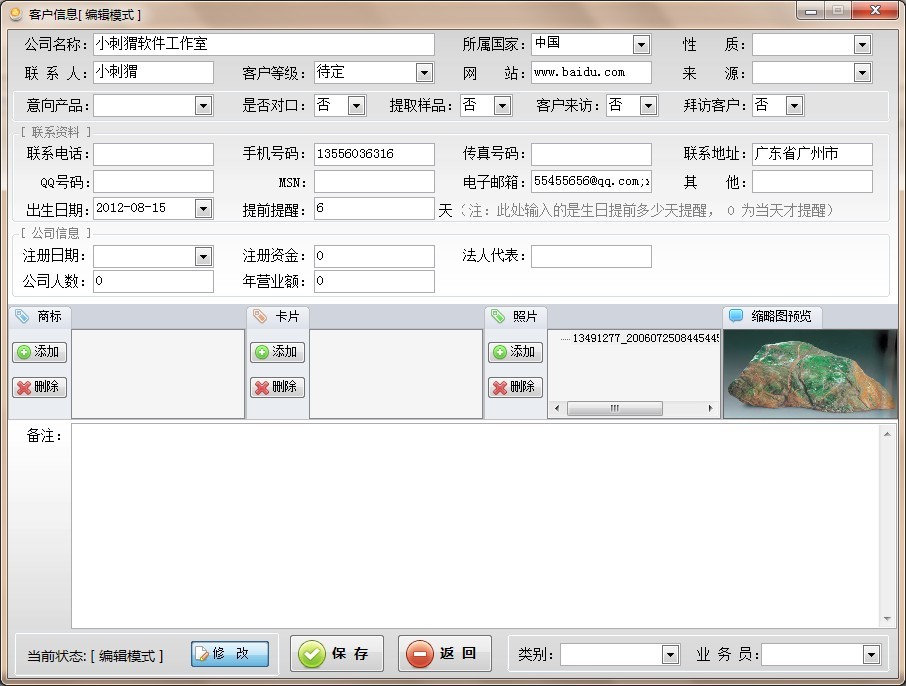Click the 公司名称 input field
This screenshot has width=906, height=686.
pyautogui.click(x=263, y=44)
